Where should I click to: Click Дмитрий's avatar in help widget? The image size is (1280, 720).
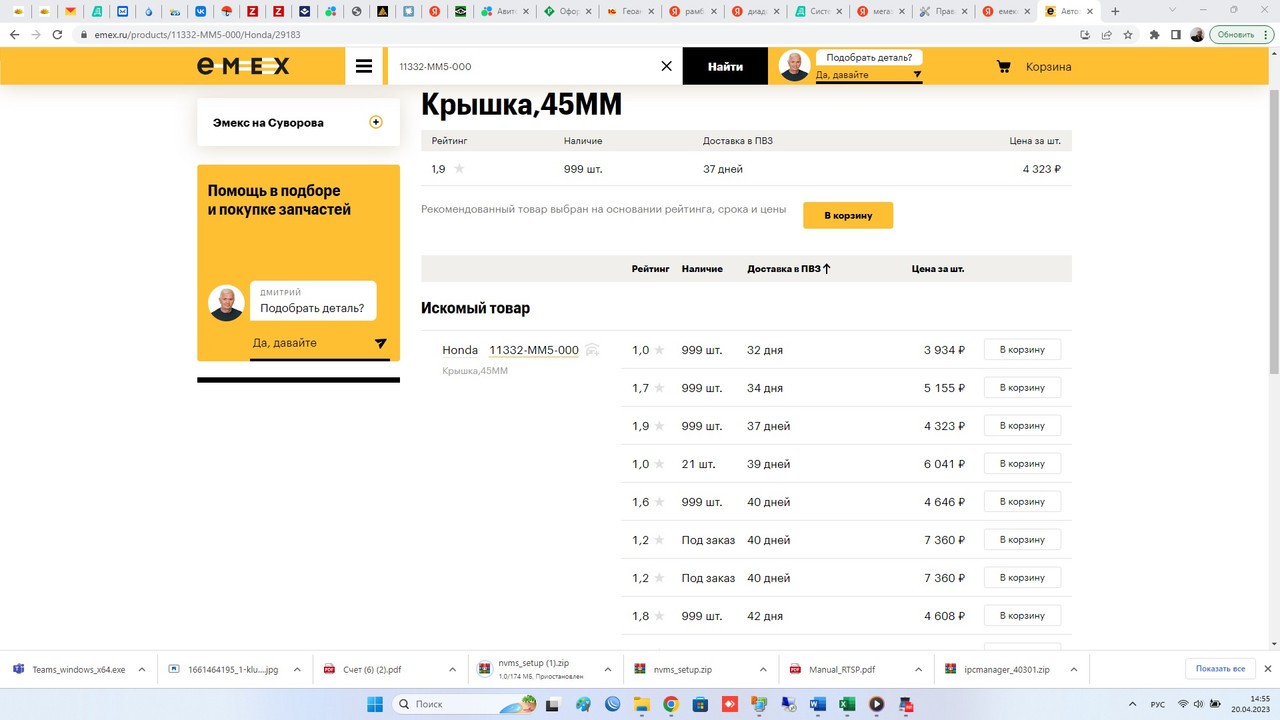pos(226,303)
